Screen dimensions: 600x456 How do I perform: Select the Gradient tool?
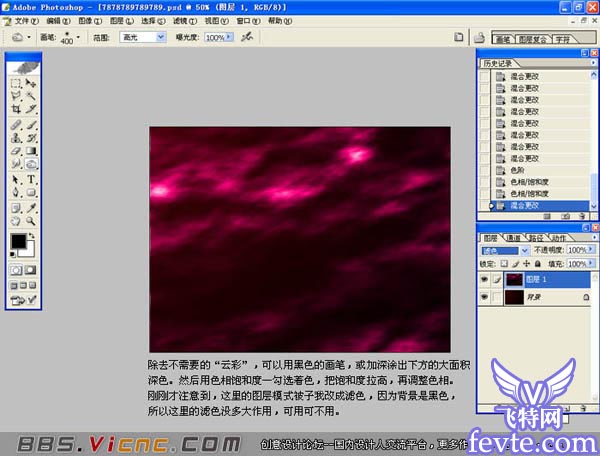point(31,151)
